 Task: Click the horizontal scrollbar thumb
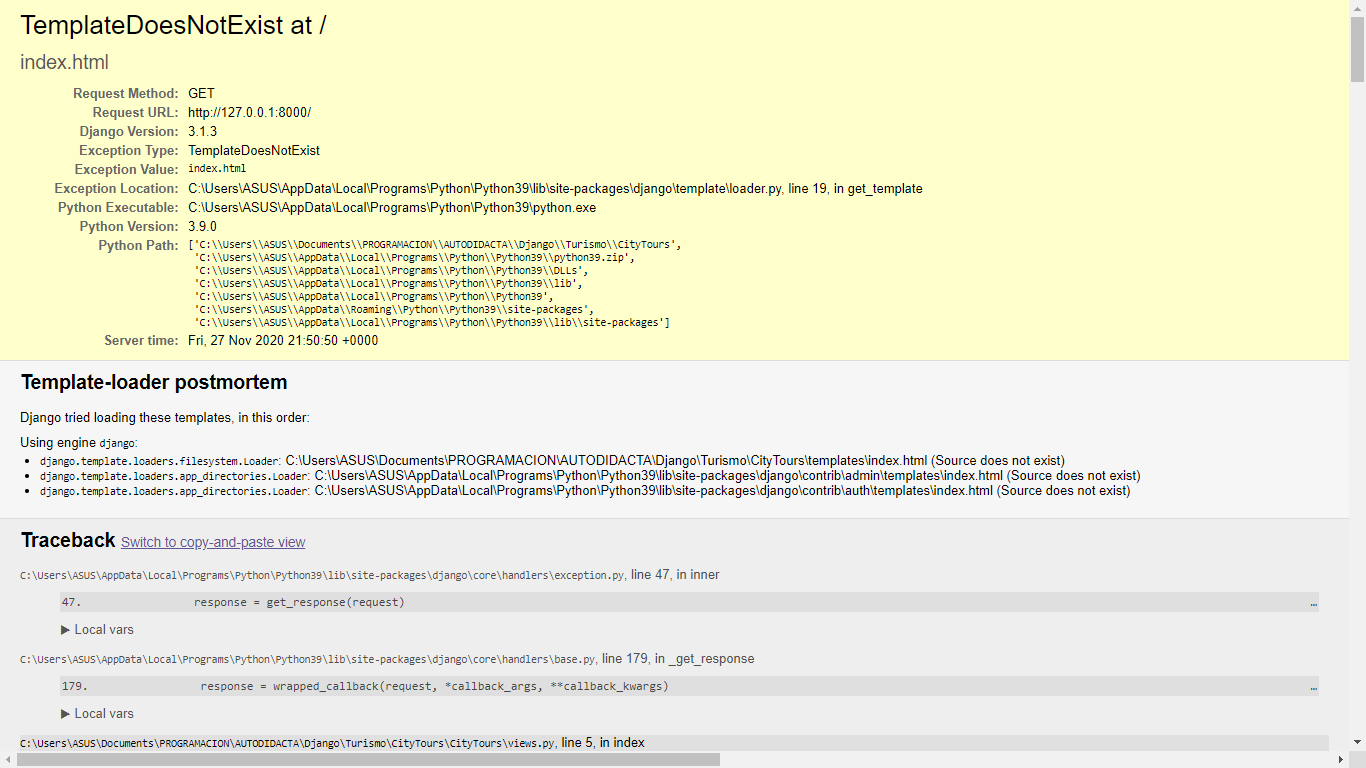pos(368,760)
